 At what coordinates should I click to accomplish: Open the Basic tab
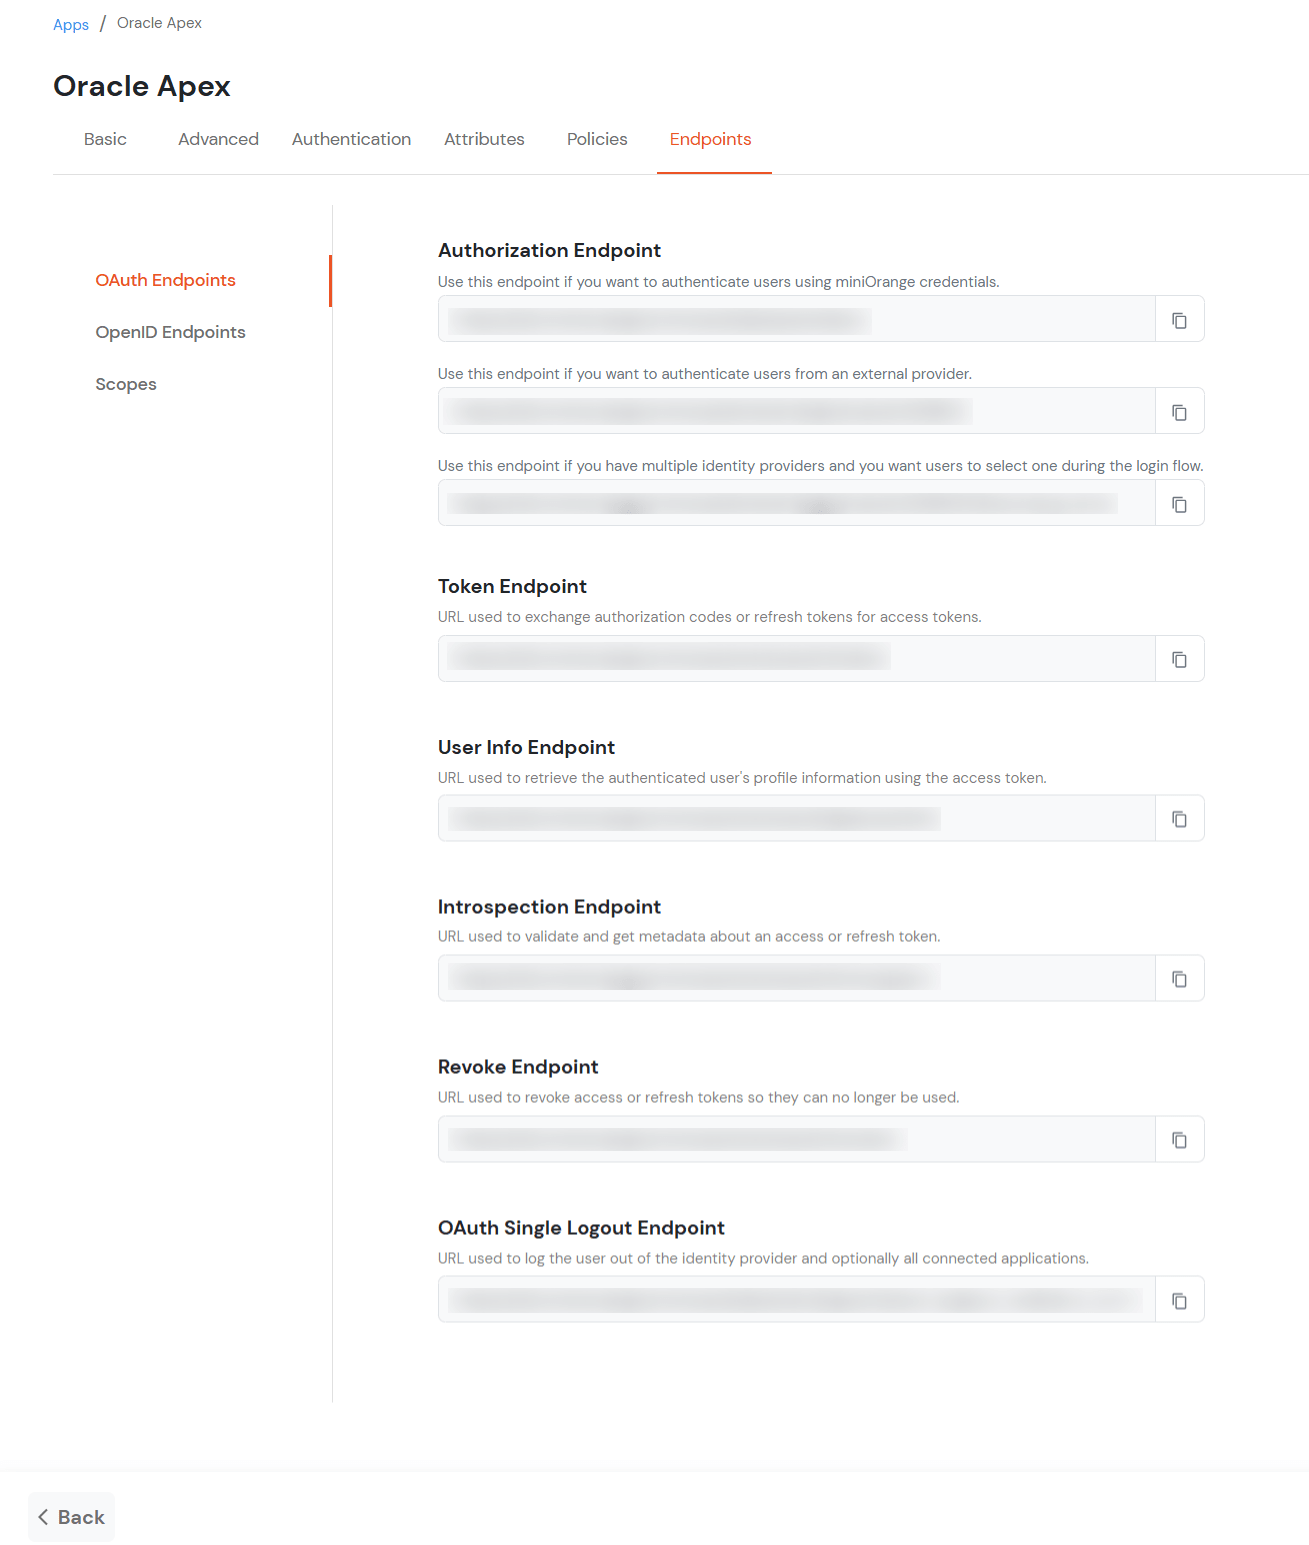pos(105,139)
